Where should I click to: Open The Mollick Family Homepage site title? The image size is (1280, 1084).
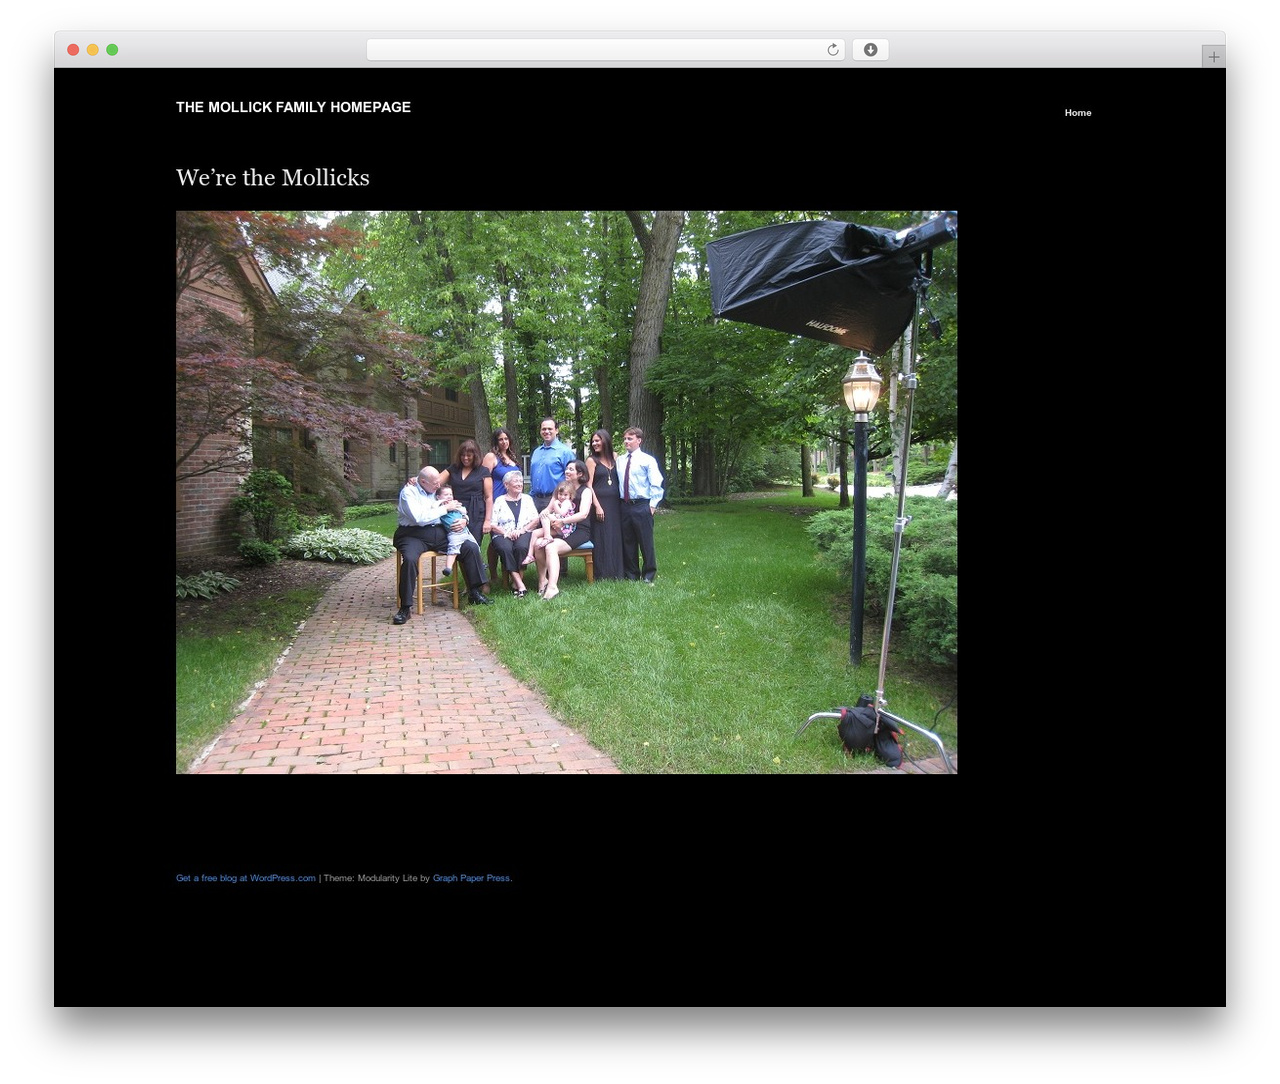293,107
